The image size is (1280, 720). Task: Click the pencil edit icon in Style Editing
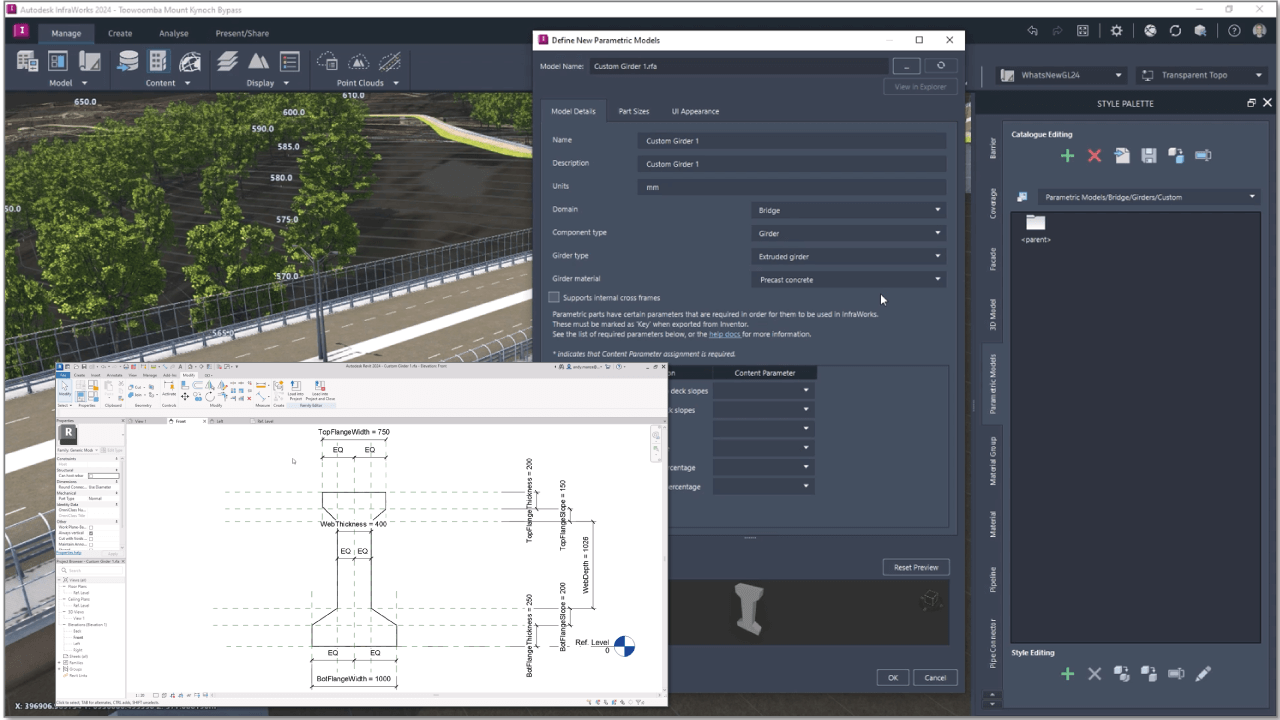[1203, 674]
